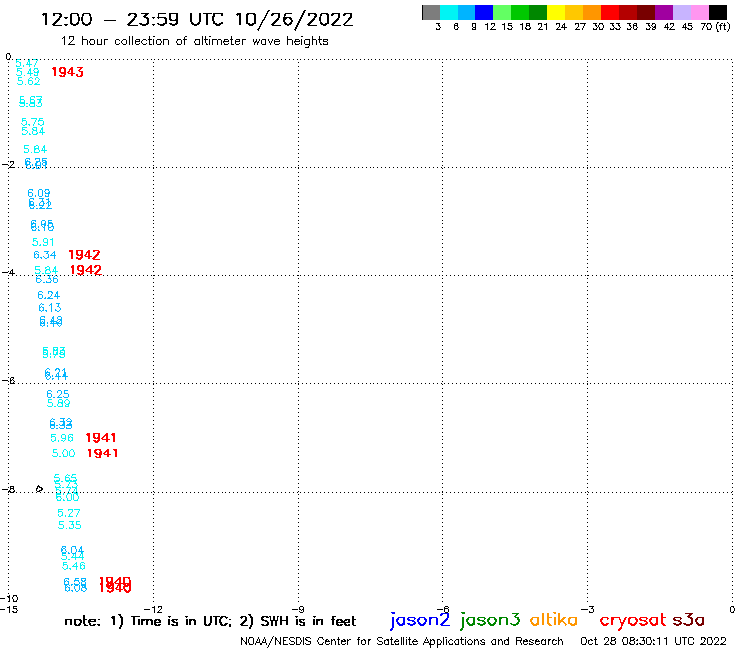740x650 pixels.
Task: Click the 'altika' satellite legend label
Action: tap(554, 620)
